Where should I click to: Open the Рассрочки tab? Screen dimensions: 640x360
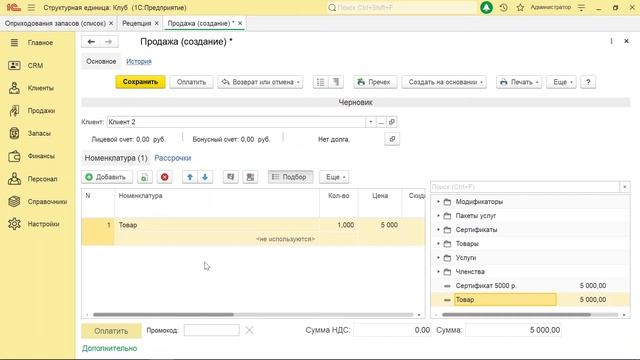coord(173,158)
